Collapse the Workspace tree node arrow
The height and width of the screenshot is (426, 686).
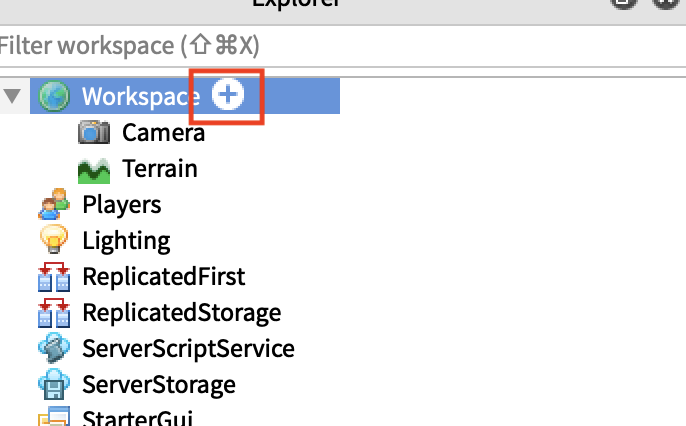12,96
